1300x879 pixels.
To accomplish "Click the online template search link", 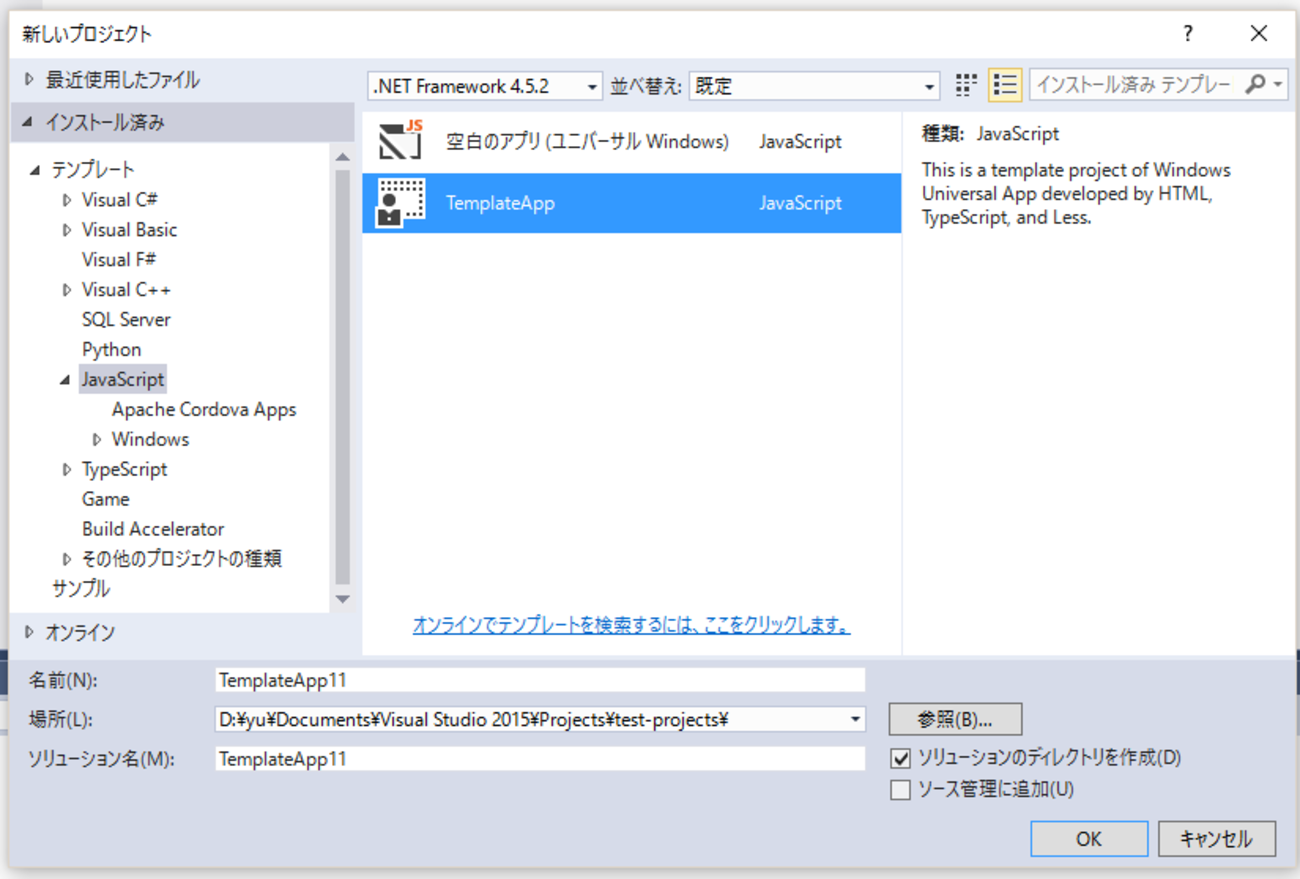I will click(631, 626).
